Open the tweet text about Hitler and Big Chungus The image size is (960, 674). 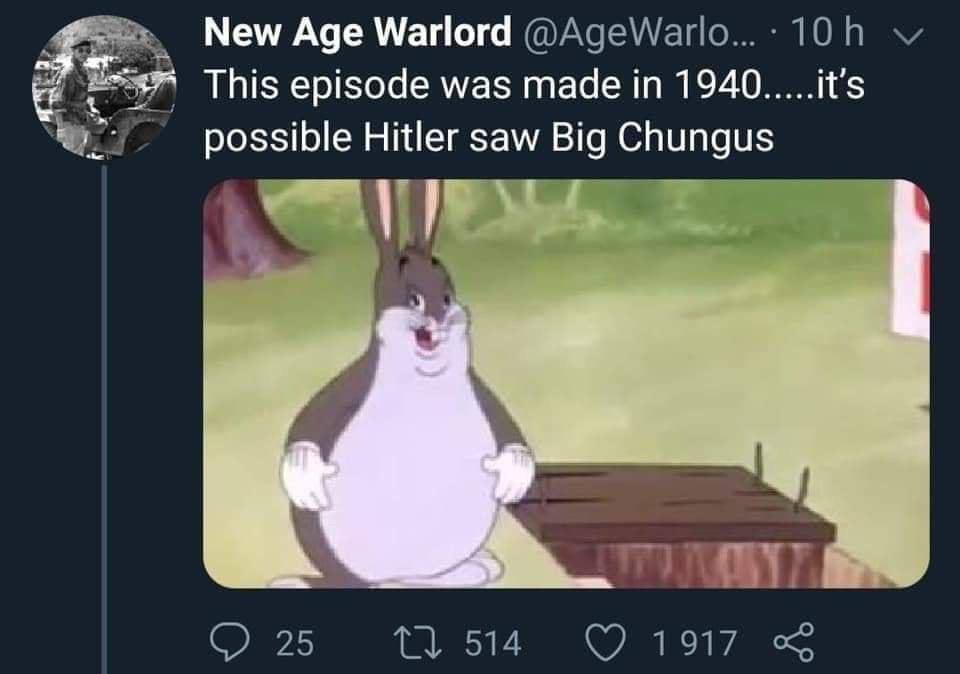point(534,111)
